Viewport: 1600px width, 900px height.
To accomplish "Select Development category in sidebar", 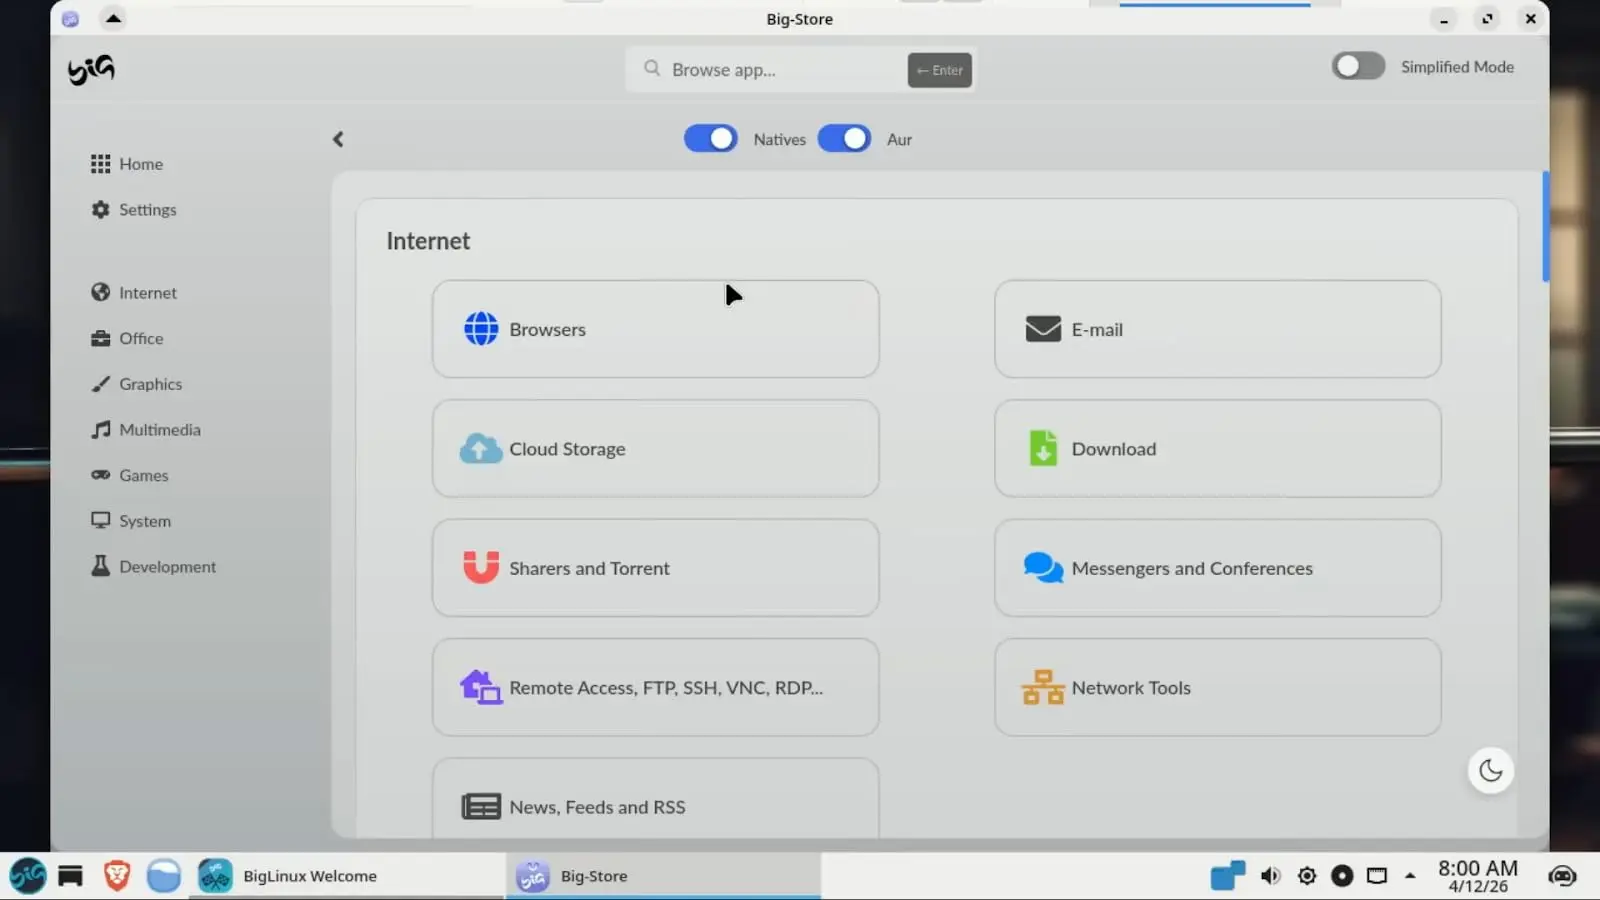I will pyautogui.click(x=154, y=566).
